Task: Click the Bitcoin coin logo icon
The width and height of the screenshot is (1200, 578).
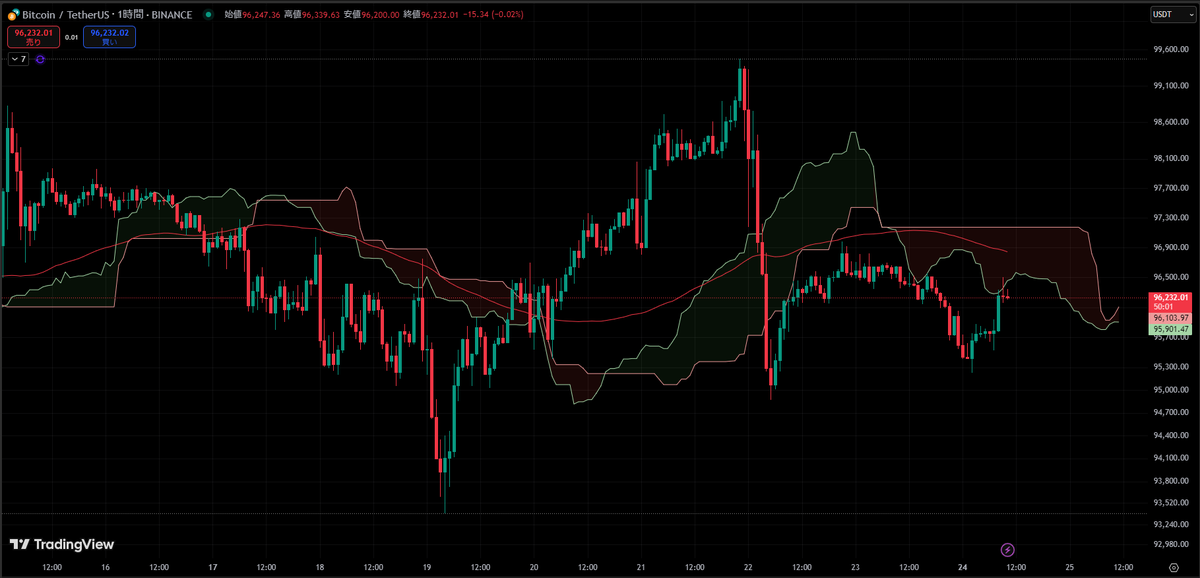Action: (13, 15)
